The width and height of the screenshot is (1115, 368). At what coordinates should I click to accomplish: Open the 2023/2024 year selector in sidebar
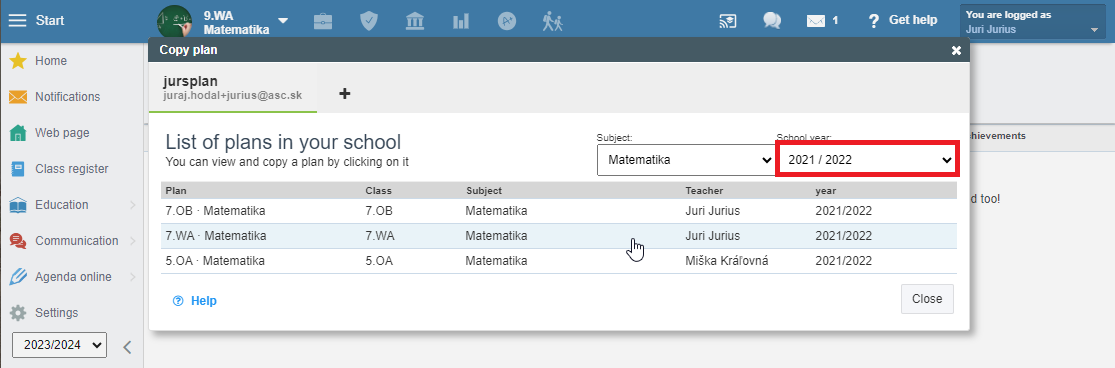click(x=59, y=346)
